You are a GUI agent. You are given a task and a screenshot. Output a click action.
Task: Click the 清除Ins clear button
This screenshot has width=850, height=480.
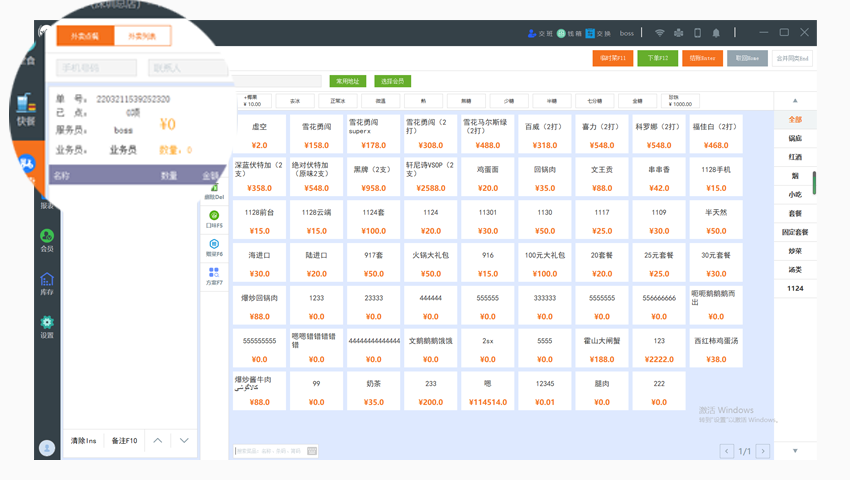pyautogui.click(x=83, y=440)
